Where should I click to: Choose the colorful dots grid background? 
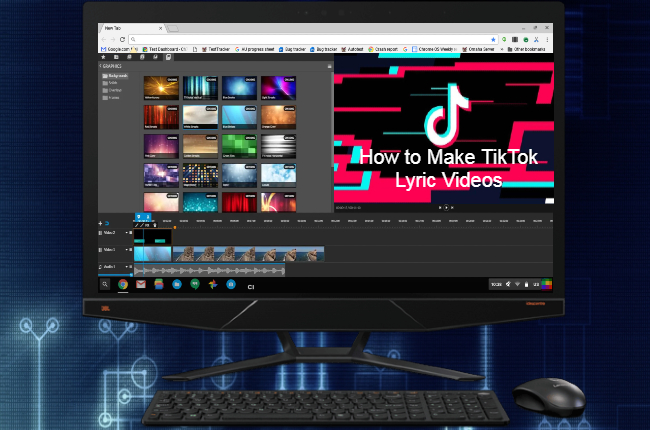click(200, 175)
